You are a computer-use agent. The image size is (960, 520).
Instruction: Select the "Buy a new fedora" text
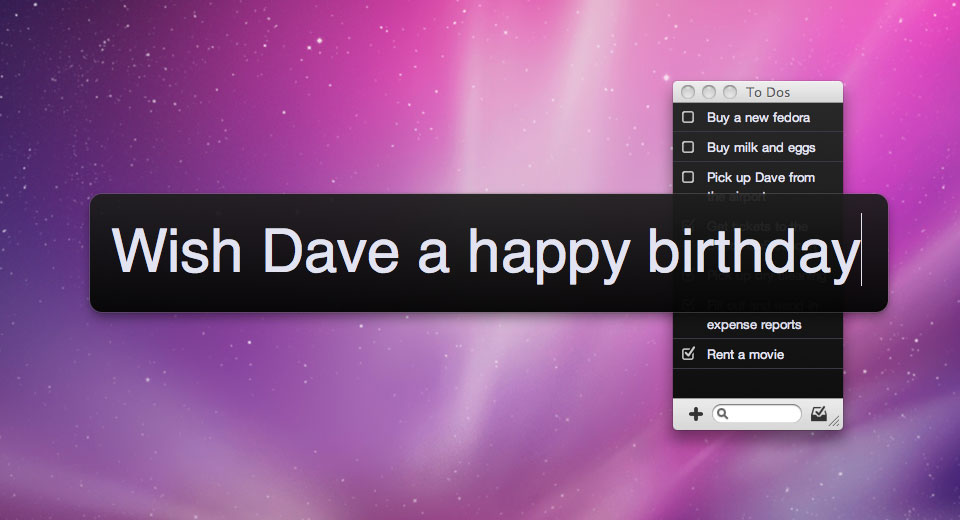(758, 118)
